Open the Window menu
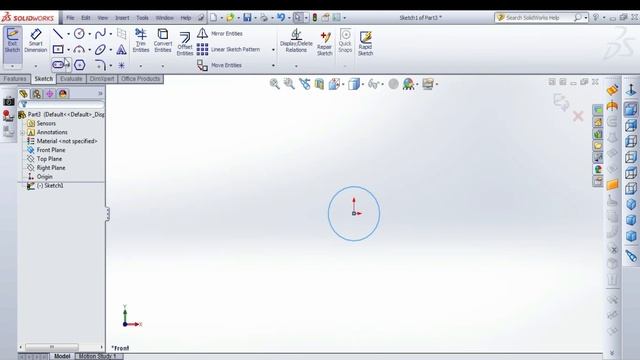The width and height of the screenshot is (640, 360). coord(164,18)
